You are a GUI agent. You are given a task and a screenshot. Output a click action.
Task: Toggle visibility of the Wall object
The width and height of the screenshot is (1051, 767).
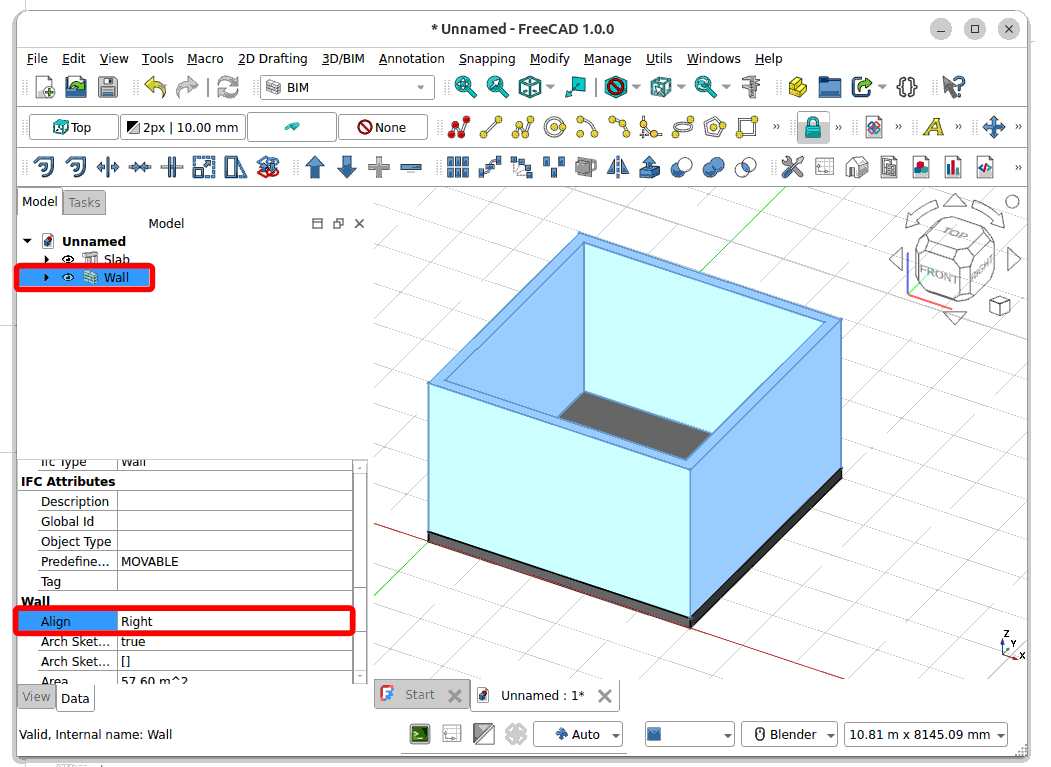tap(68, 277)
